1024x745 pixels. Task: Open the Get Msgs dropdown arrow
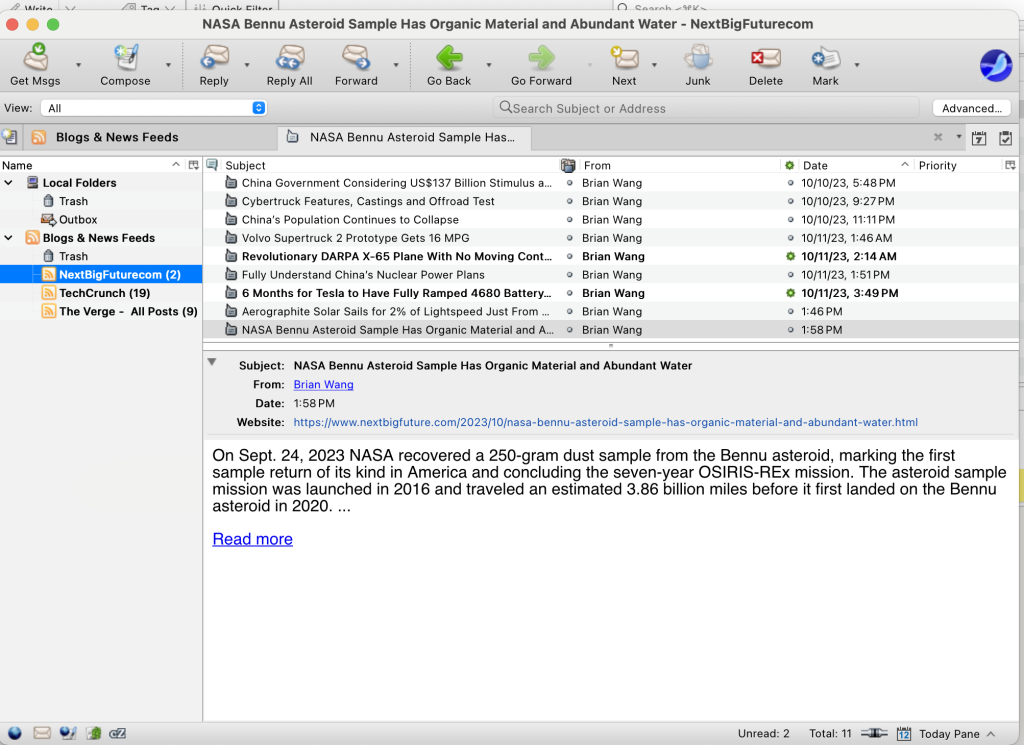click(x=78, y=65)
